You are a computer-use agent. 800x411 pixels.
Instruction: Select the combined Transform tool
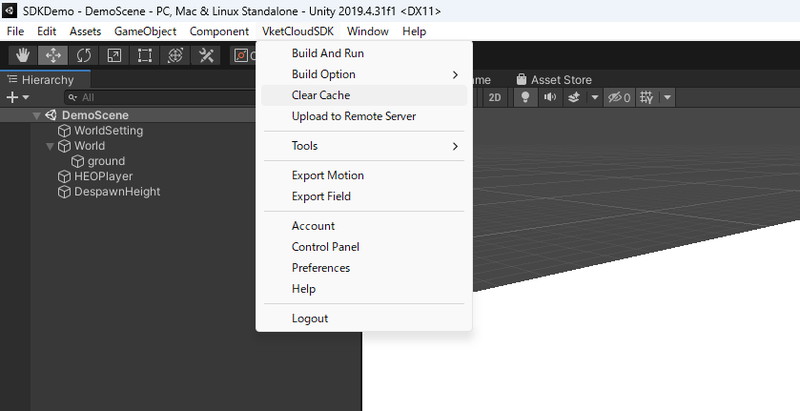[176, 55]
